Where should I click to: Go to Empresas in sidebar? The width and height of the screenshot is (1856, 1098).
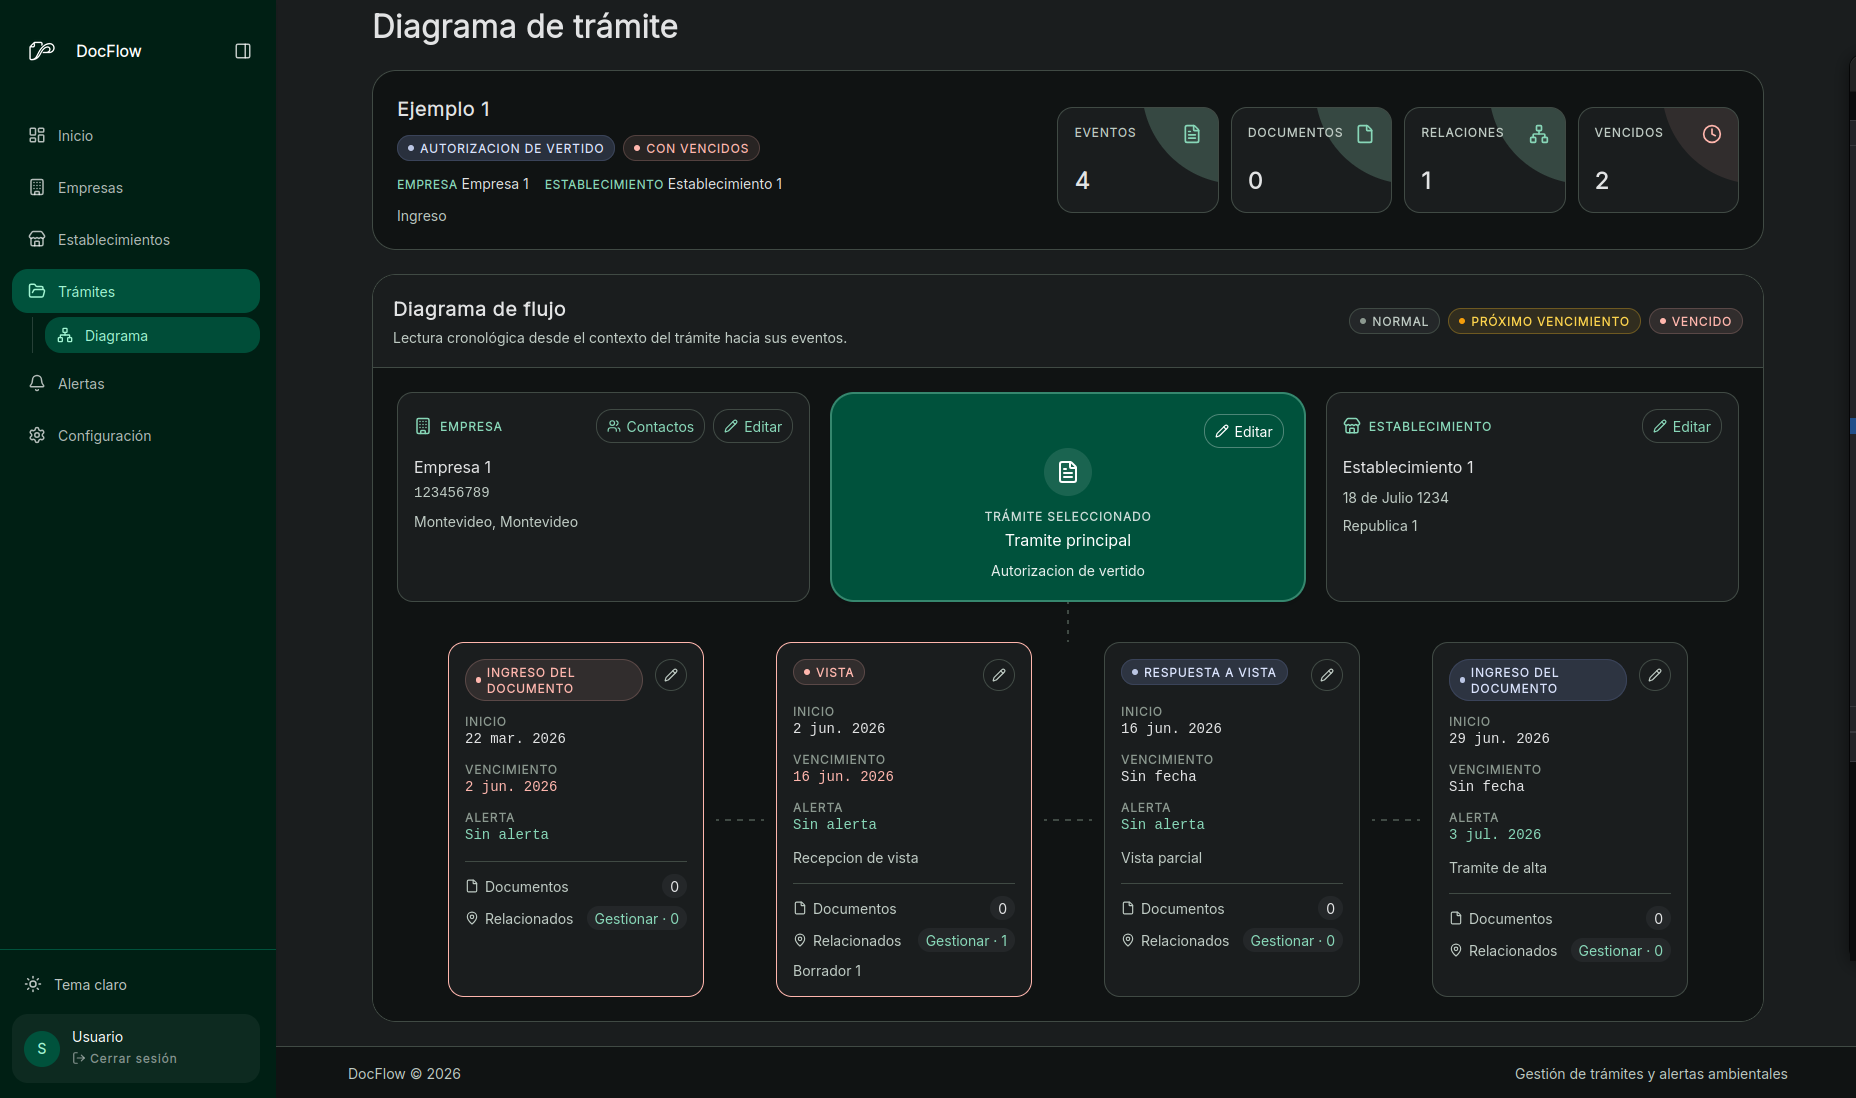pos(136,187)
